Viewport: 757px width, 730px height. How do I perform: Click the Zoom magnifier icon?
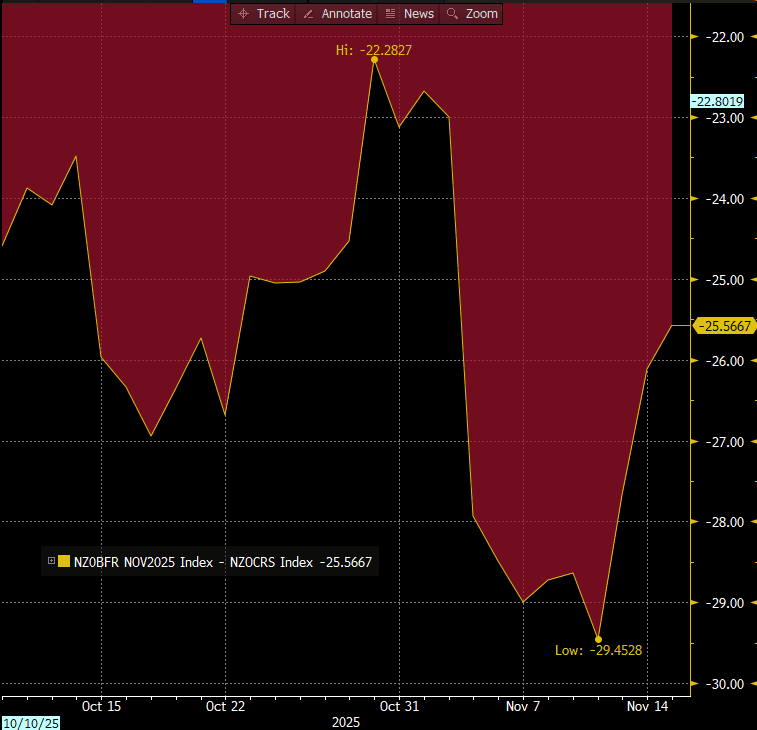(x=453, y=13)
